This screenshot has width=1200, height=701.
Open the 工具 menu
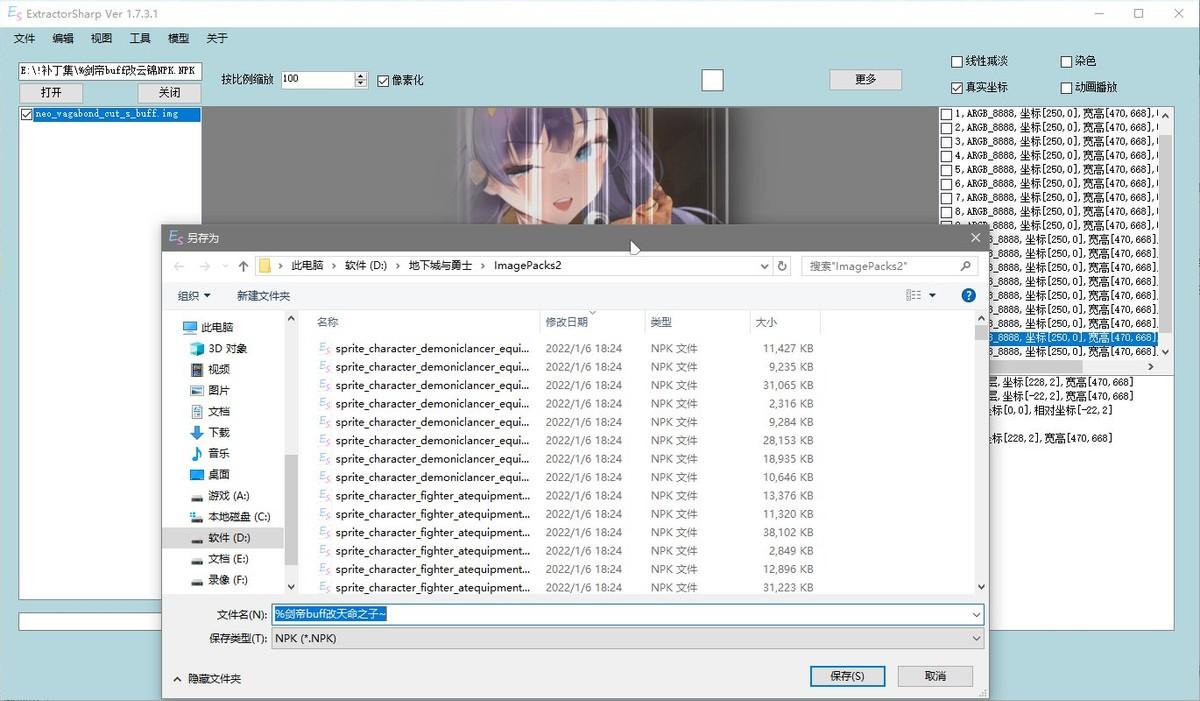pyautogui.click(x=139, y=38)
